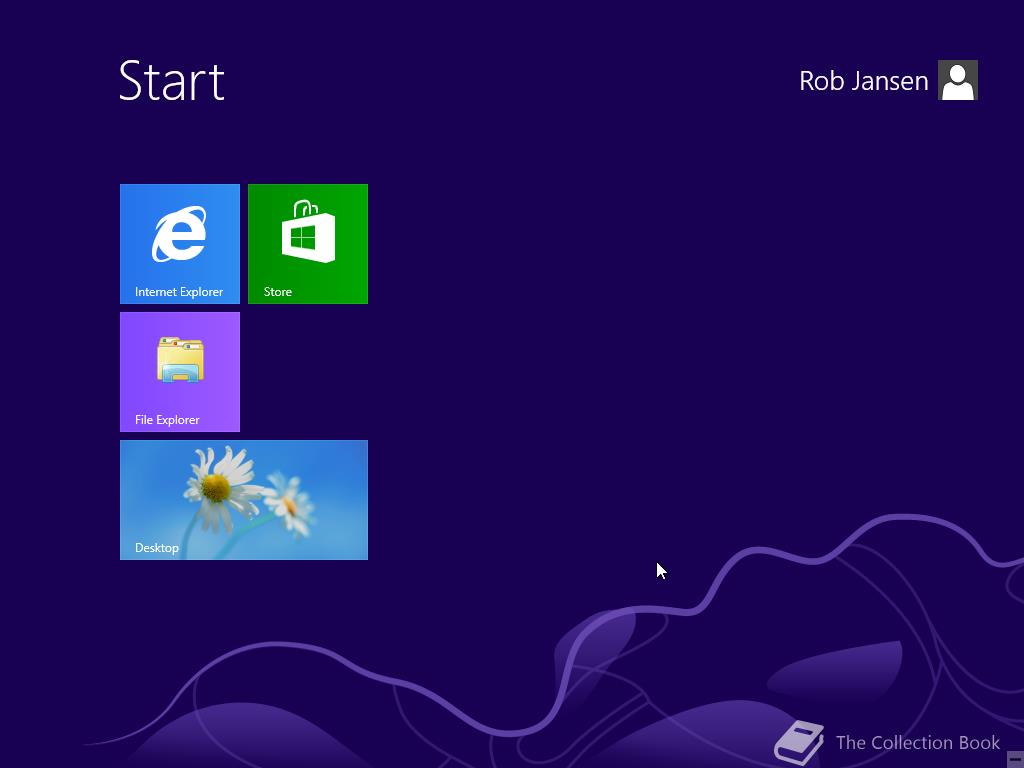Open the Internet Explorer tile
This screenshot has height=768, width=1024.
point(180,244)
